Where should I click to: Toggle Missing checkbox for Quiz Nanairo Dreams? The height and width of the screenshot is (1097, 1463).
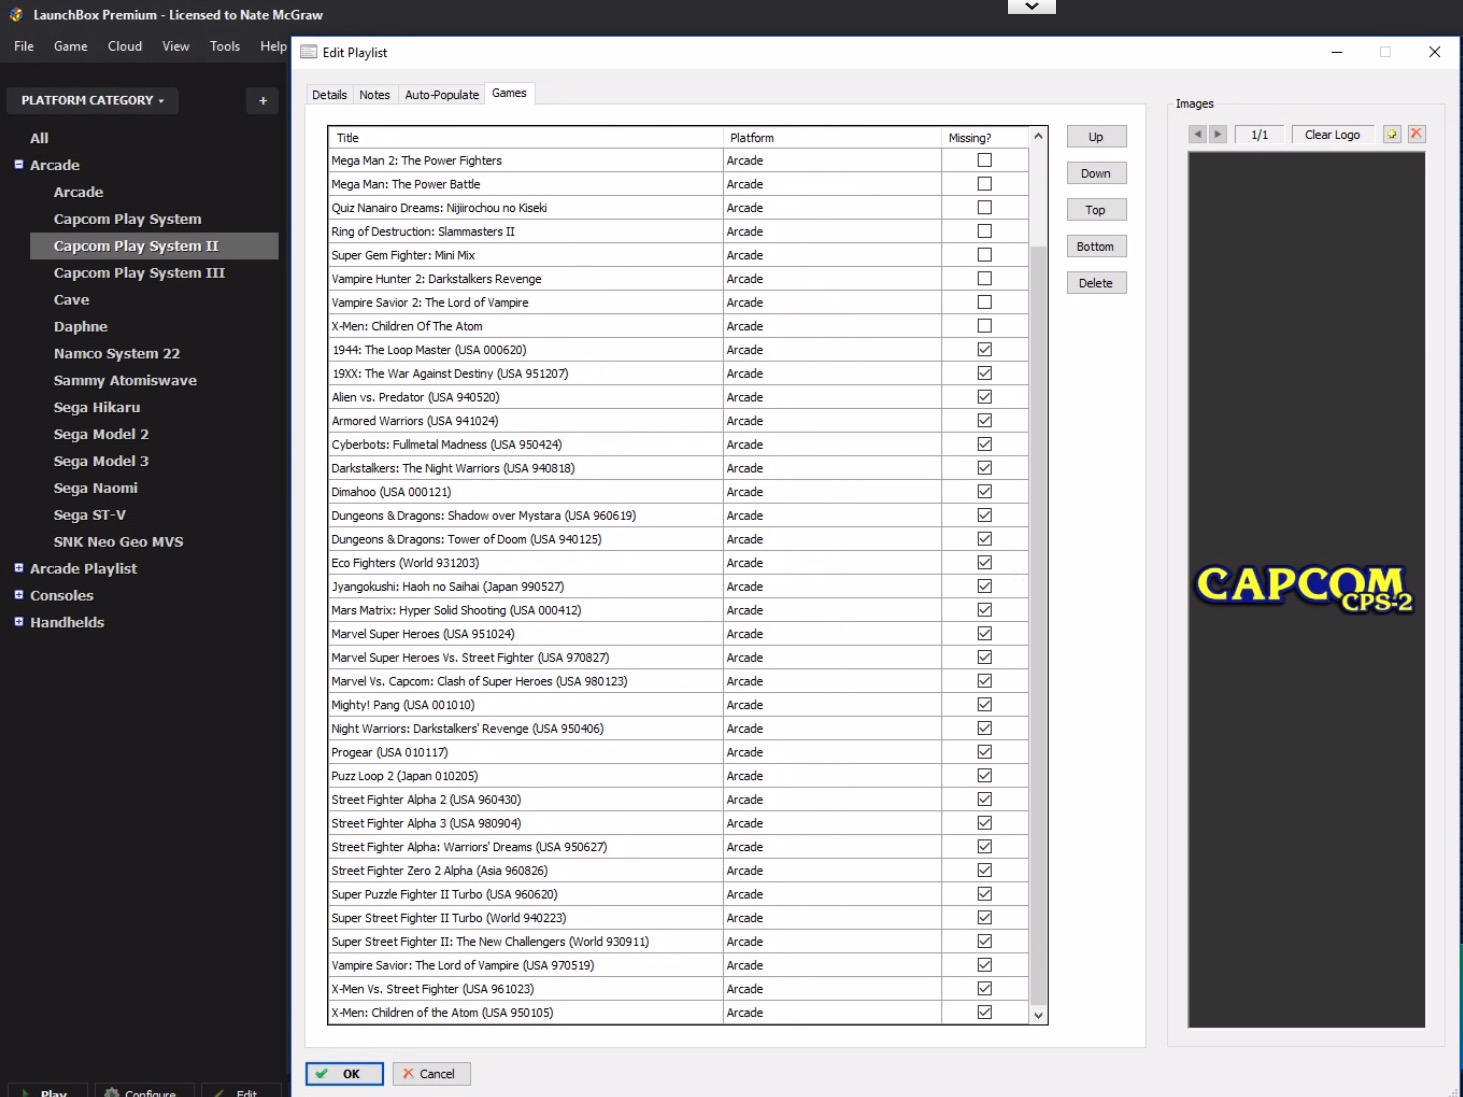tap(985, 207)
